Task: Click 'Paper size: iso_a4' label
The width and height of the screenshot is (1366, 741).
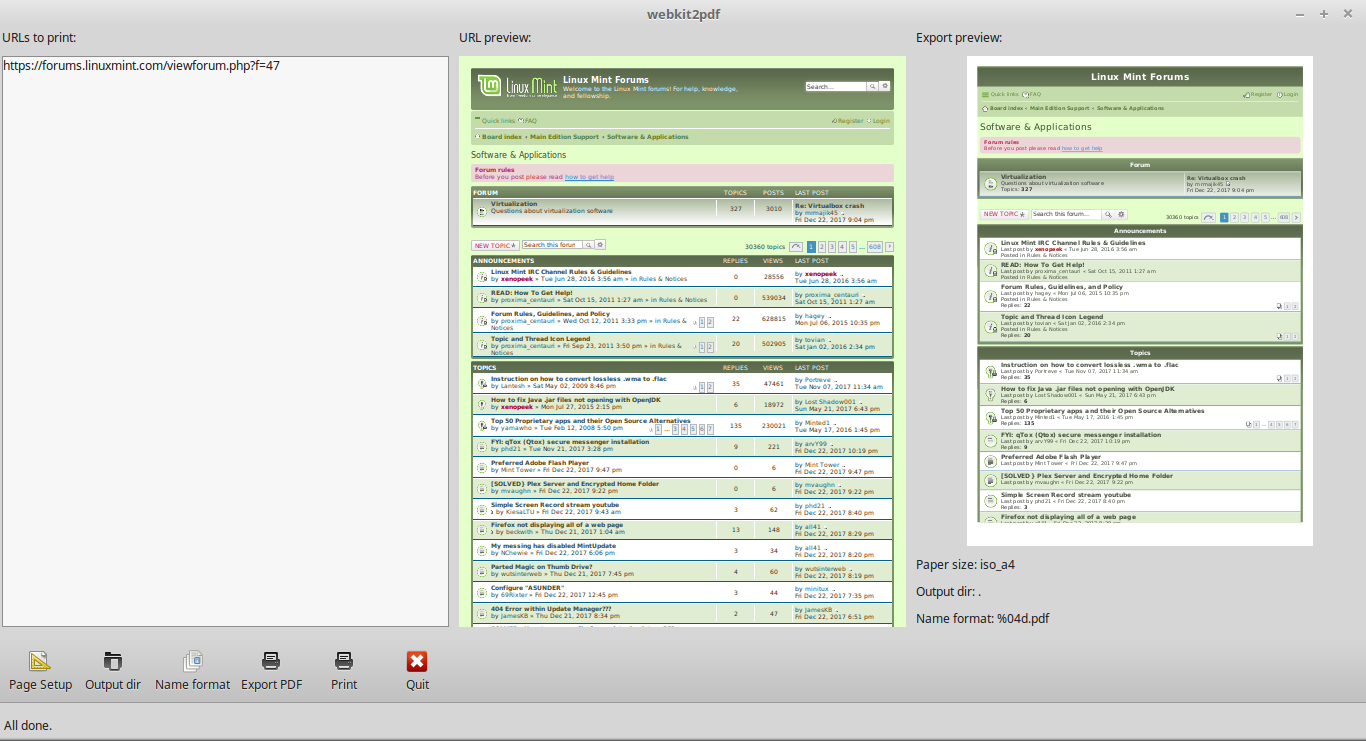Action: click(x=965, y=565)
